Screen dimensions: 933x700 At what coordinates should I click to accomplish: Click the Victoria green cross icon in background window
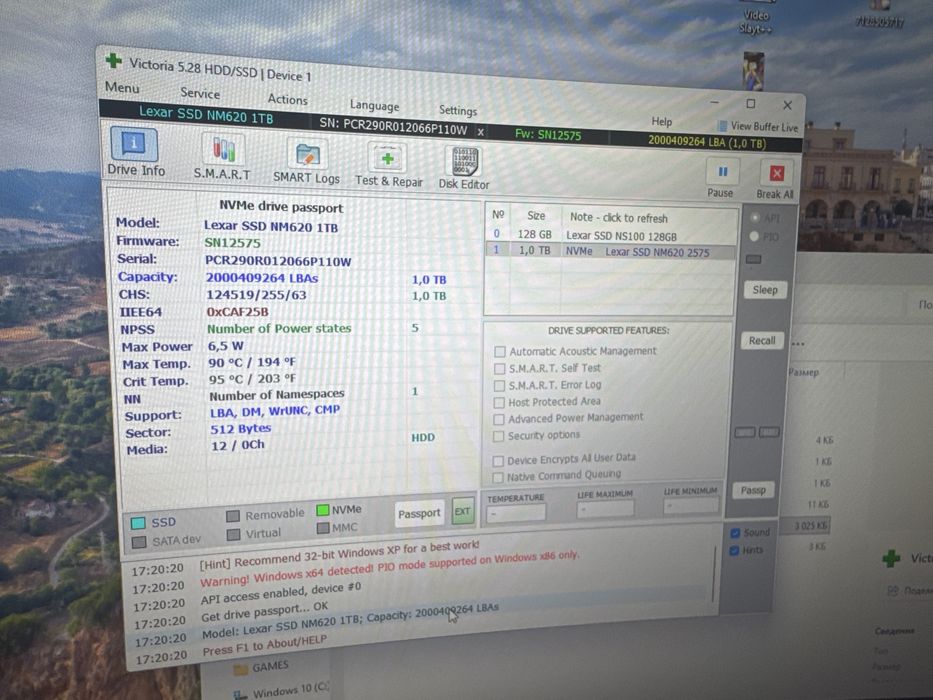click(x=891, y=558)
